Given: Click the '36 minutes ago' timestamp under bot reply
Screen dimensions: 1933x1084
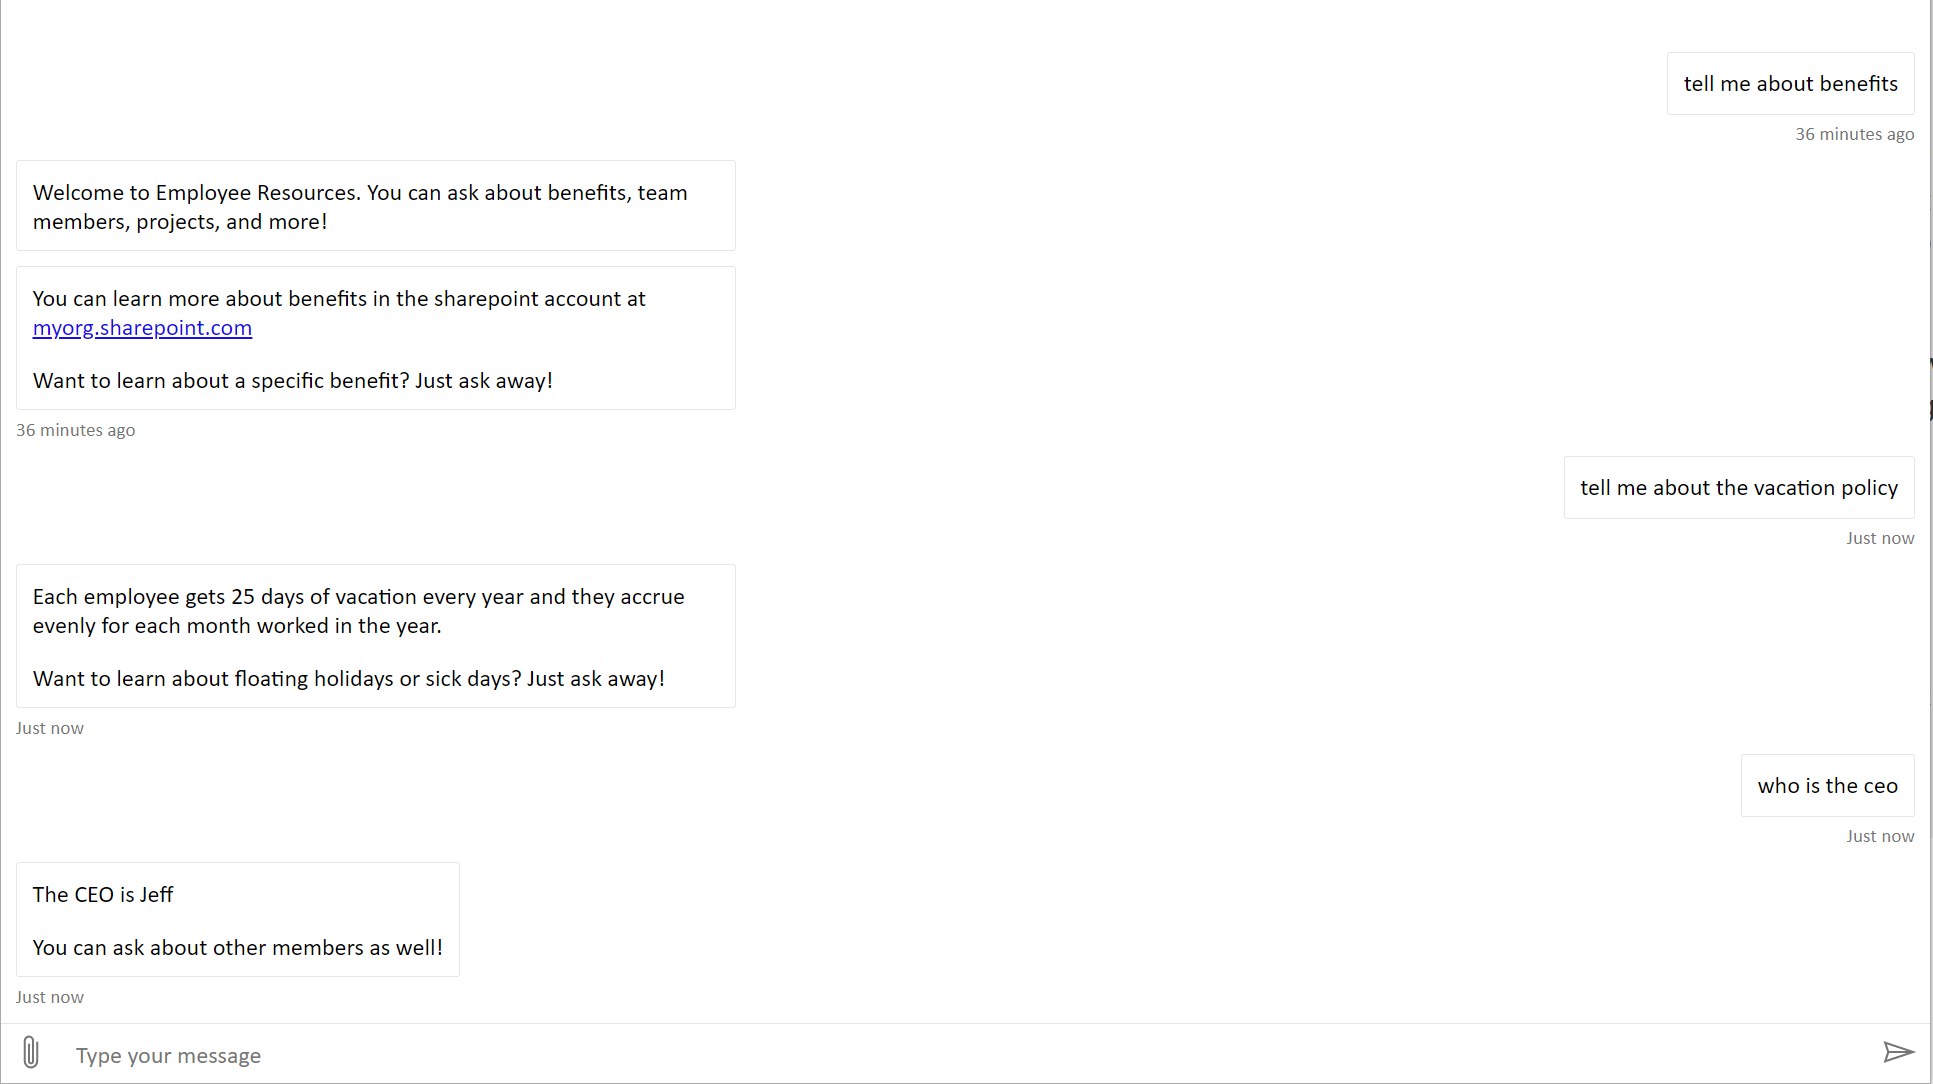Looking at the screenshot, I should coord(76,430).
